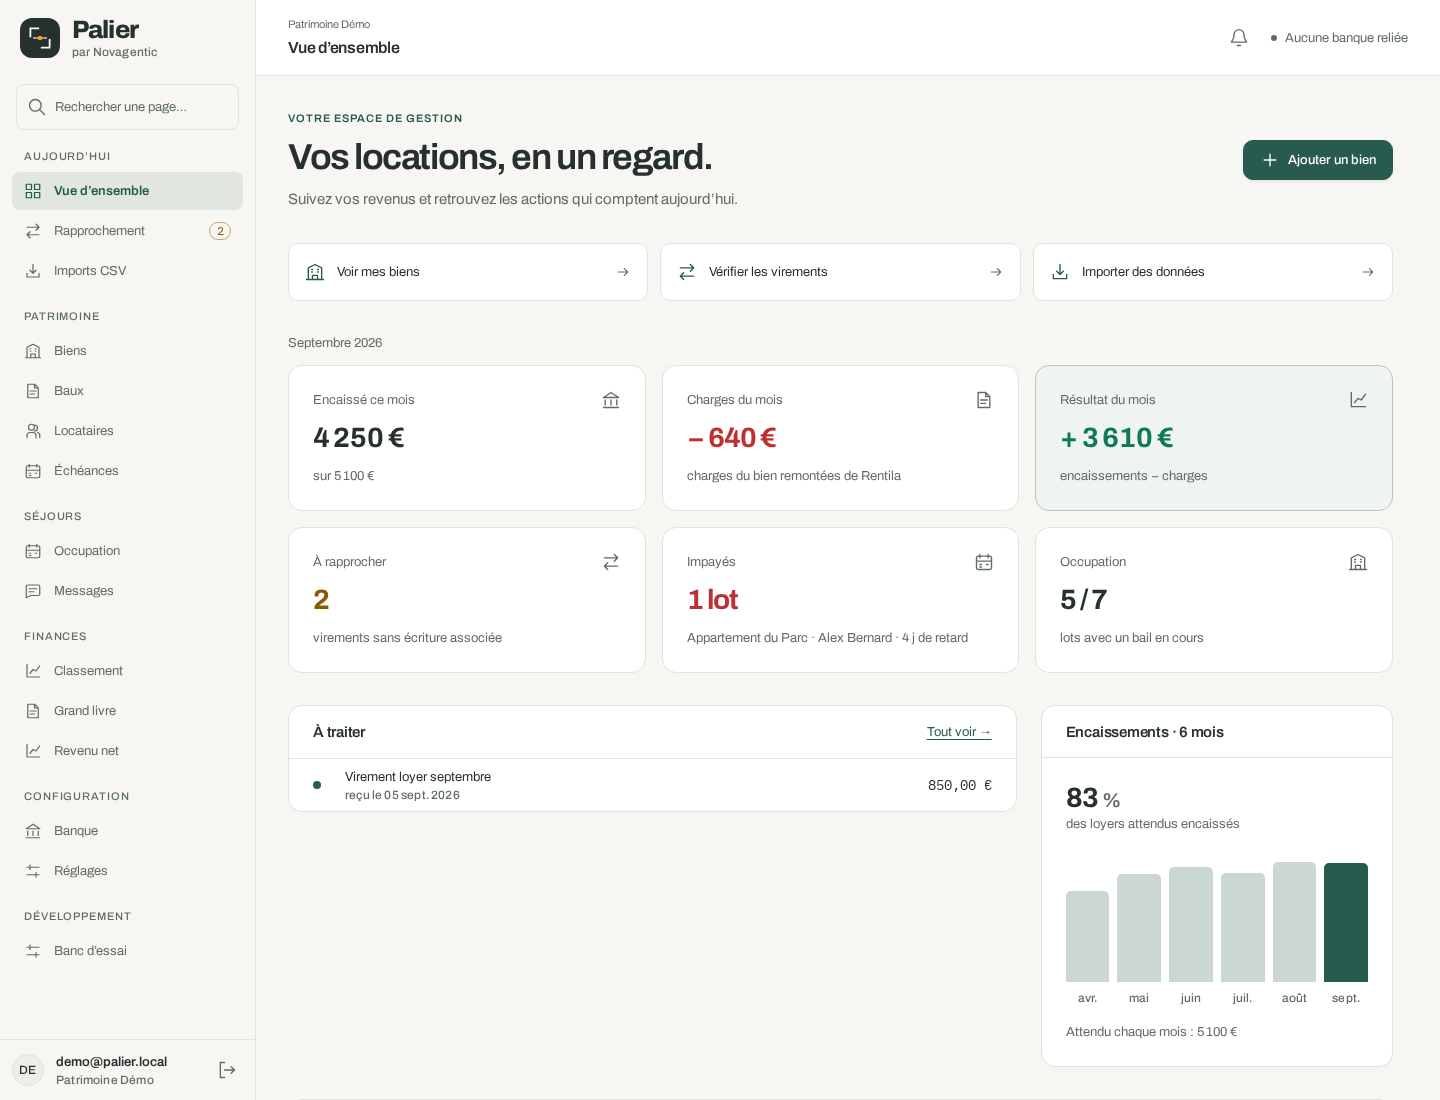Click the magnifier icon in search box
The height and width of the screenshot is (1100, 1440).
click(37, 107)
